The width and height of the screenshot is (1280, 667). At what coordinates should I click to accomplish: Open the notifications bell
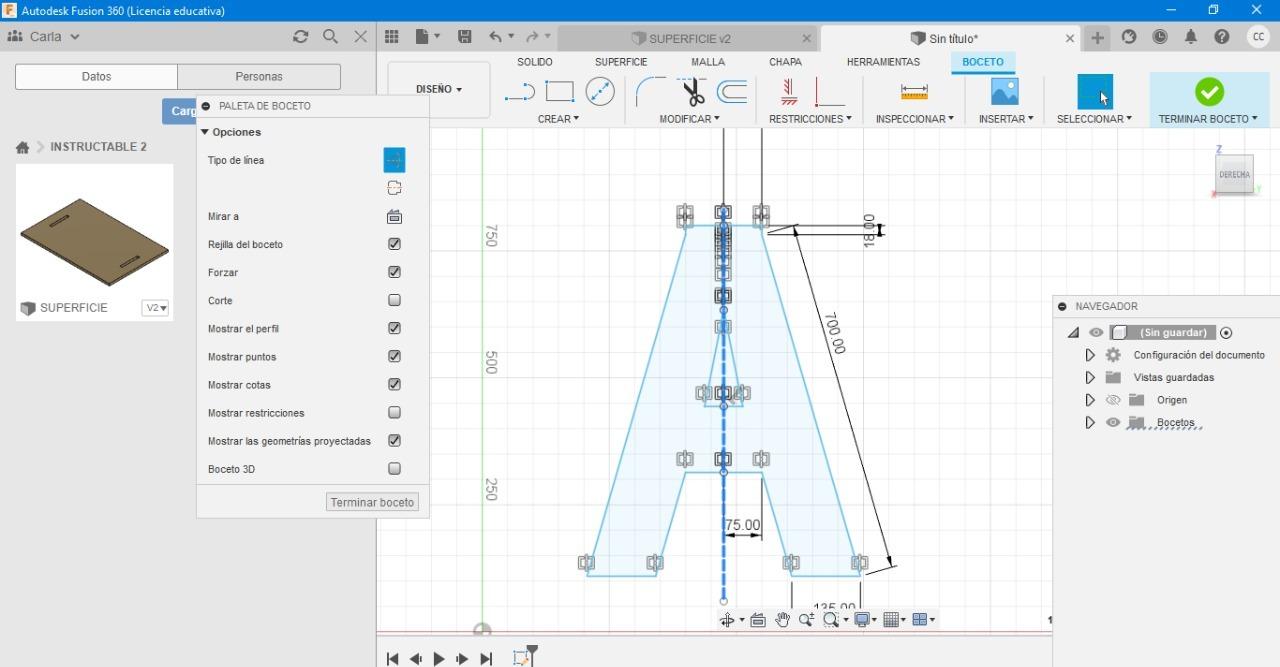click(1190, 37)
